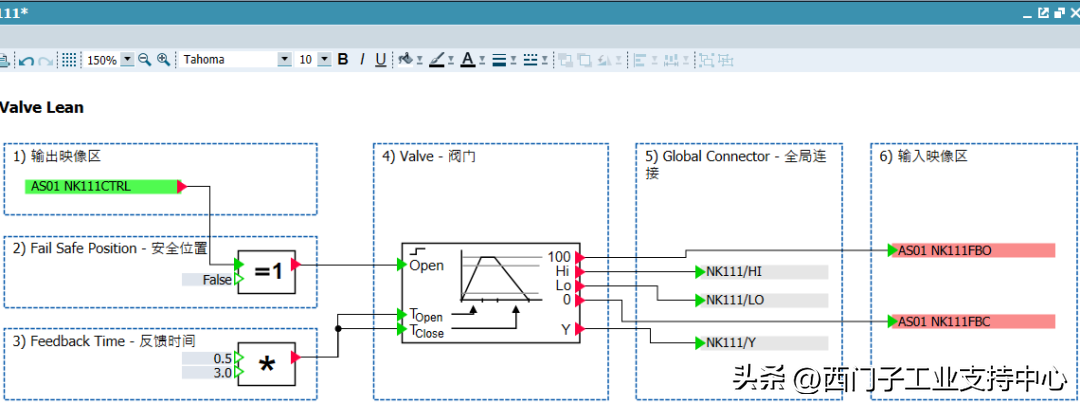Apply Underline text formatting
The width and height of the screenshot is (1080, 404).
click(380, 60)
